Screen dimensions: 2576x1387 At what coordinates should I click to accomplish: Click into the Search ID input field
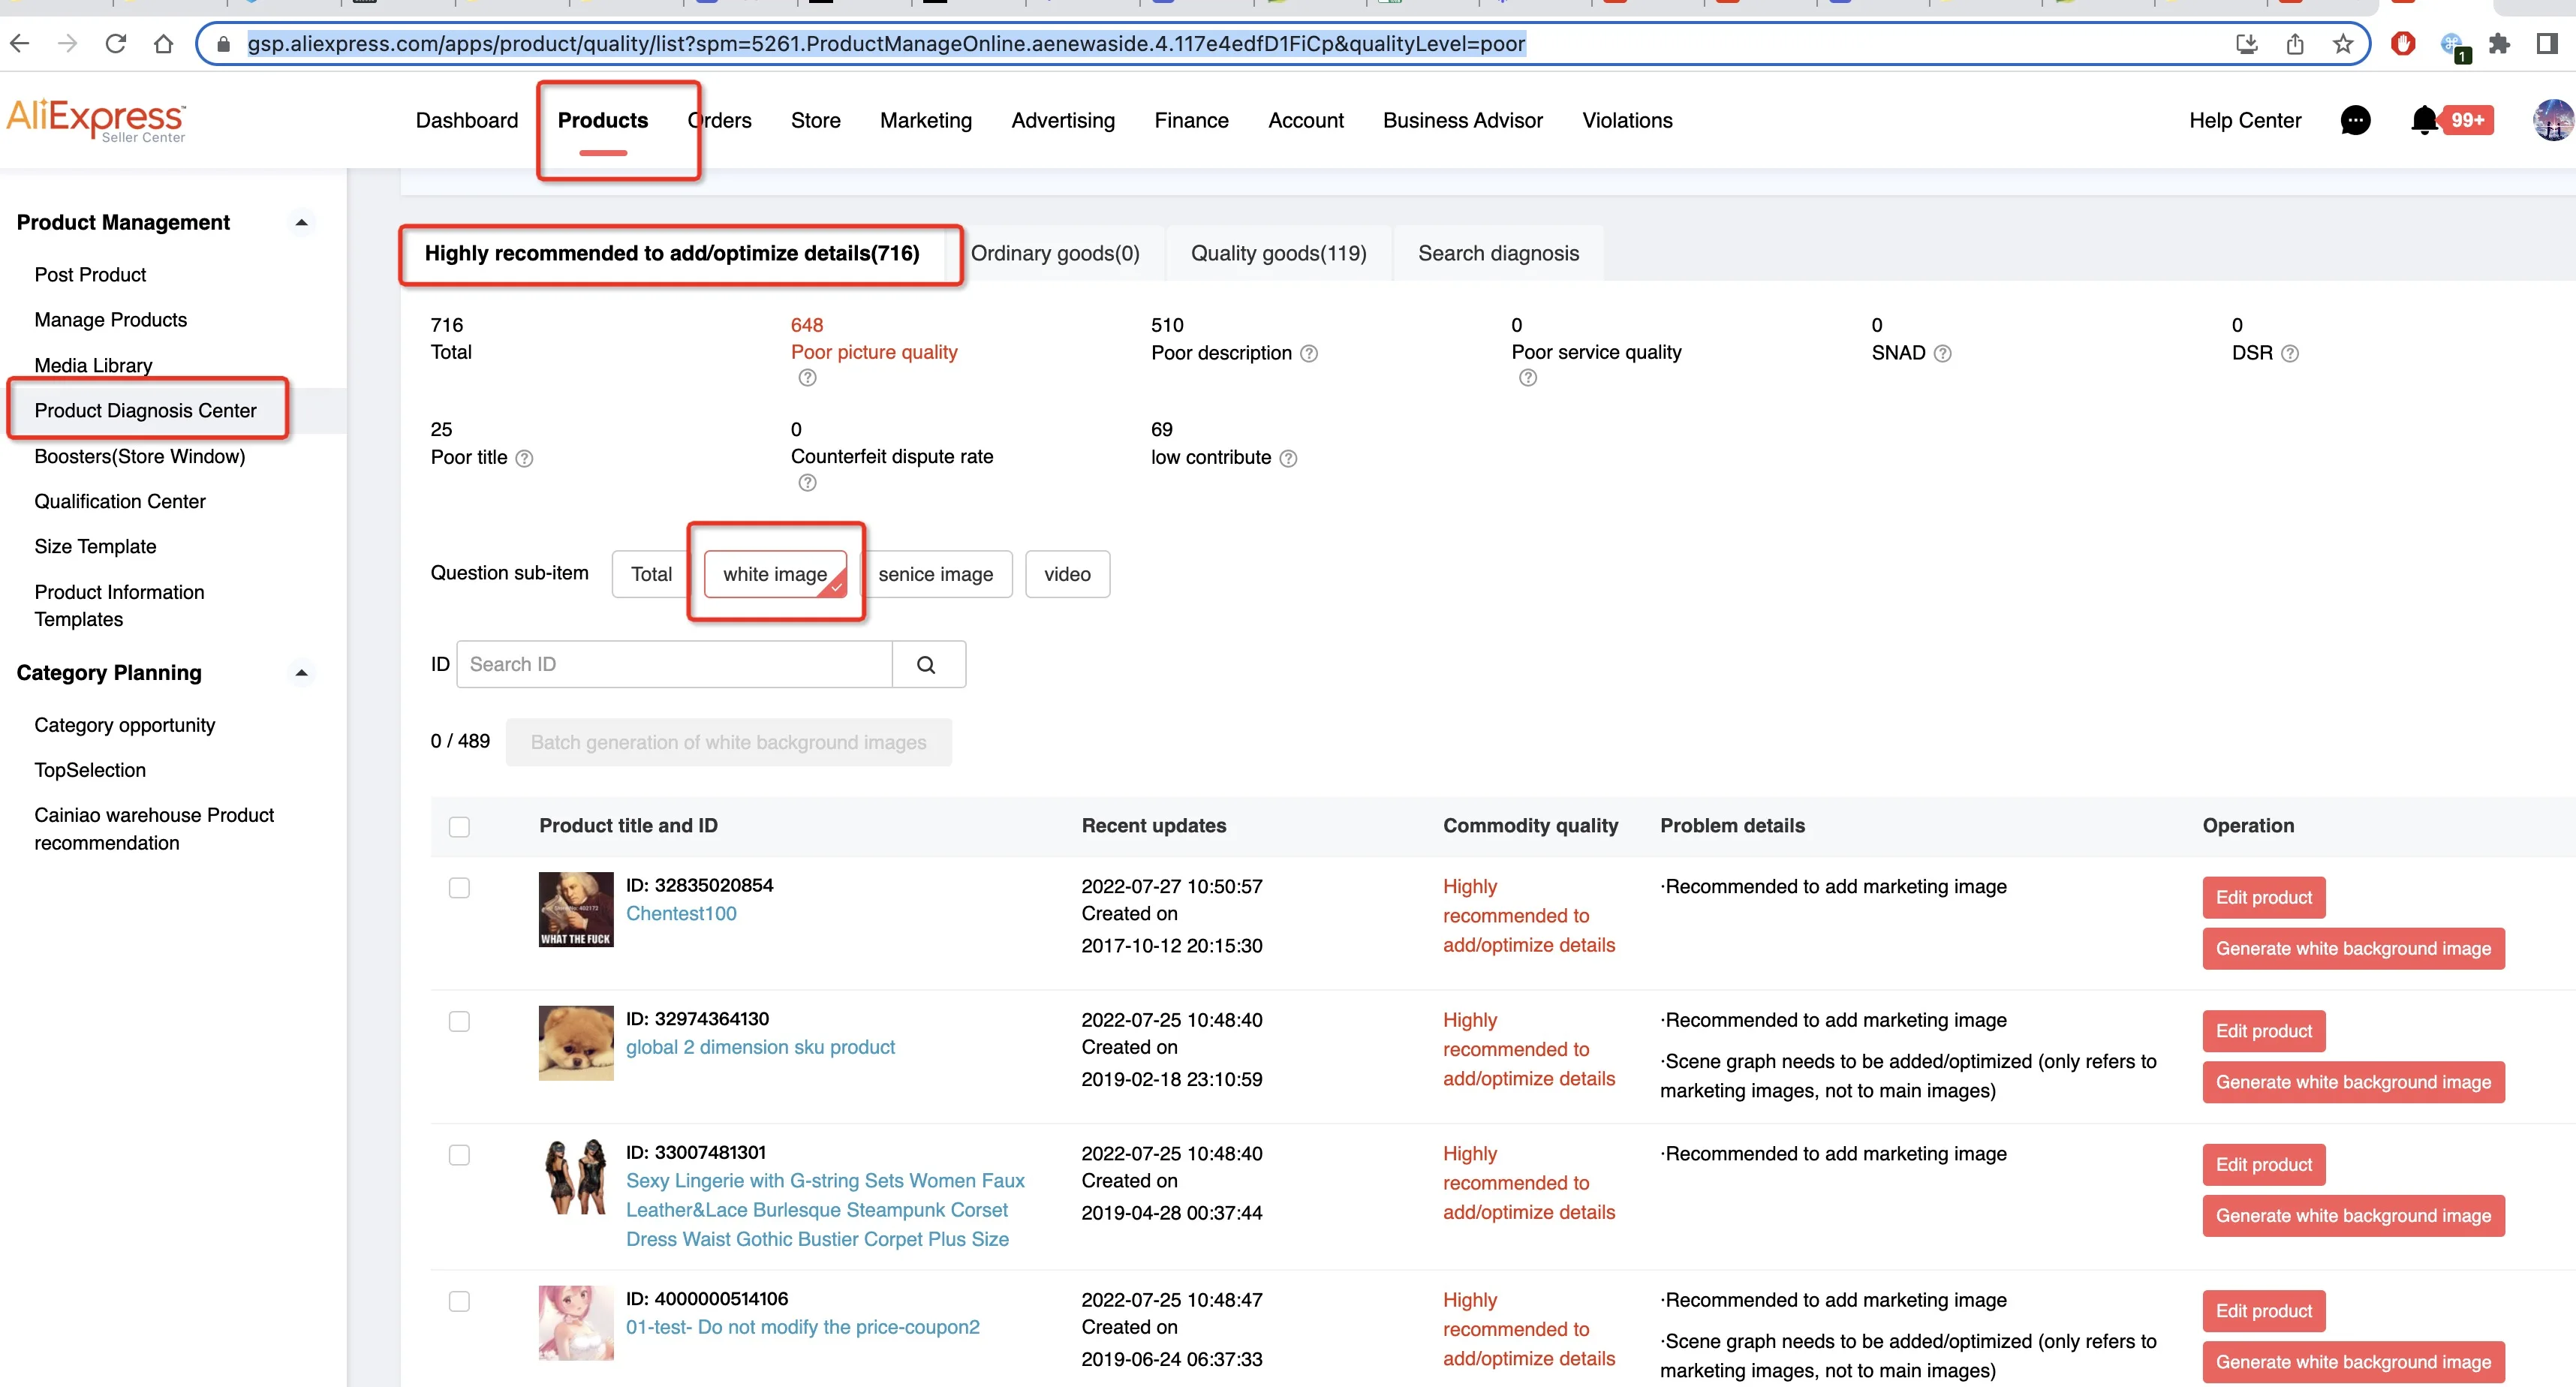pos(674,665)
